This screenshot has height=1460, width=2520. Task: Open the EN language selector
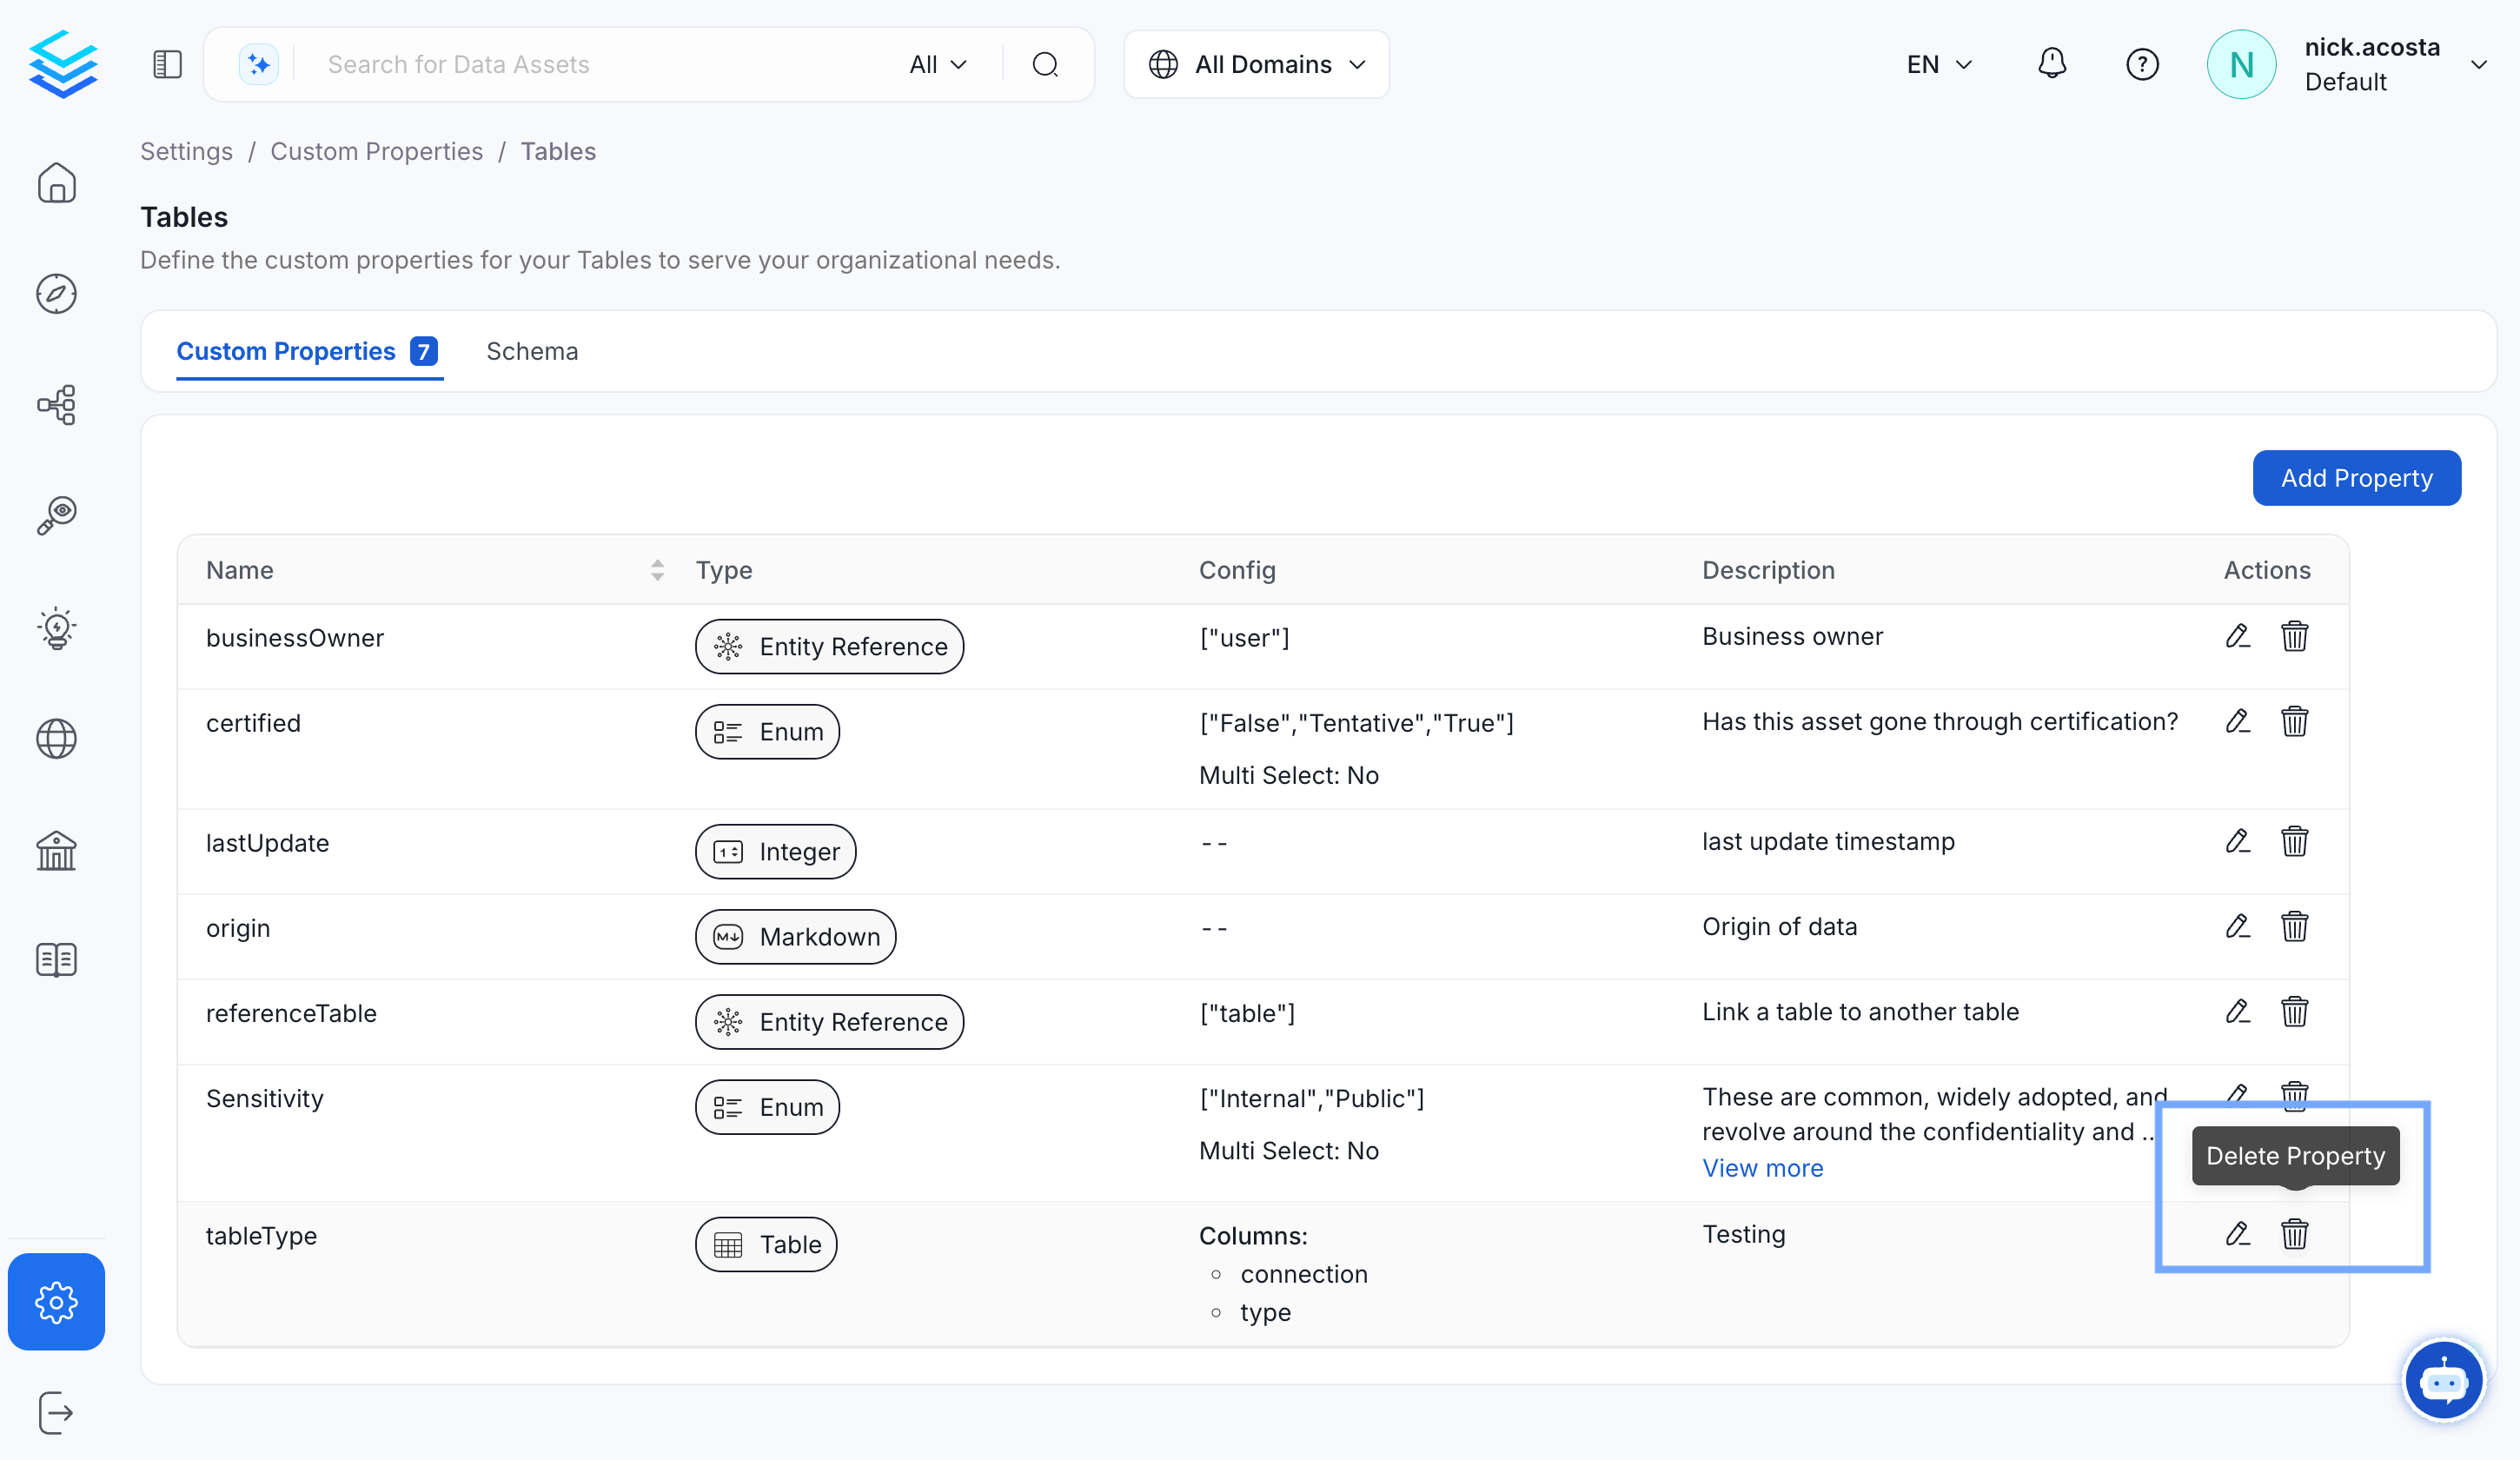[1938, 64]
